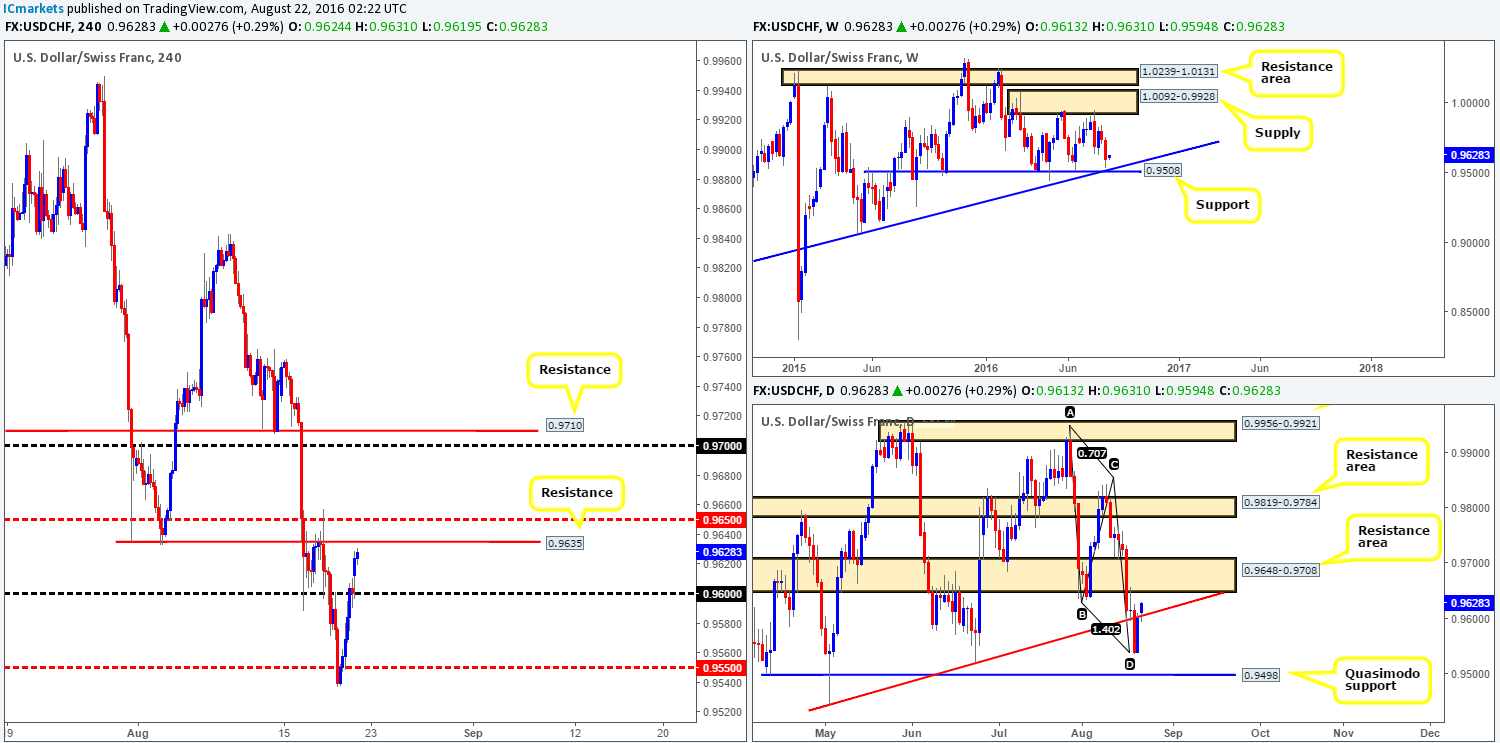Select the U.S. Dollar/Swiss Franc, 240 chart label
1500x743 pixels.
(97, 57)
